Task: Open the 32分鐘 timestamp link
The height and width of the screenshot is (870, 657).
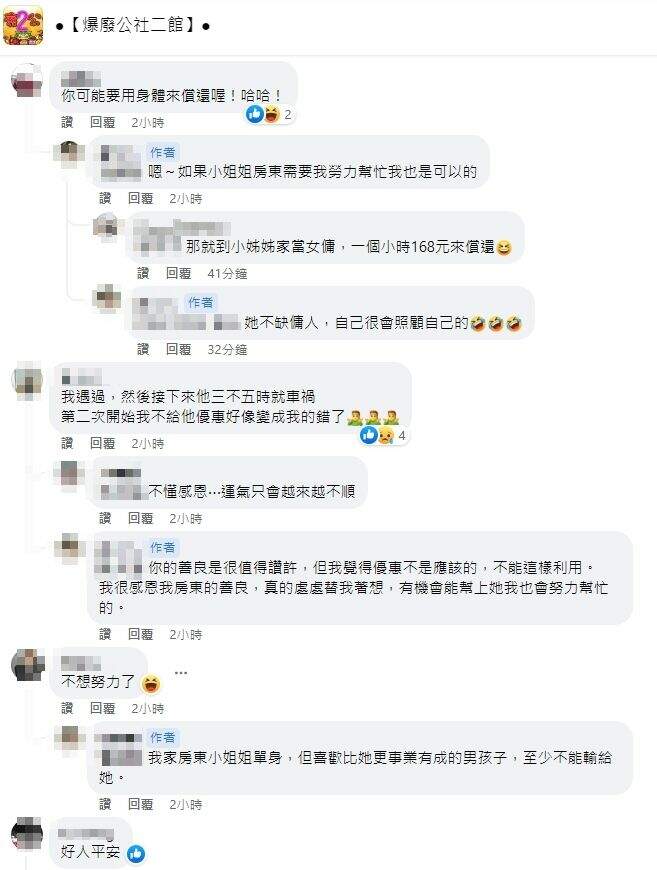Action: [227, 350]
